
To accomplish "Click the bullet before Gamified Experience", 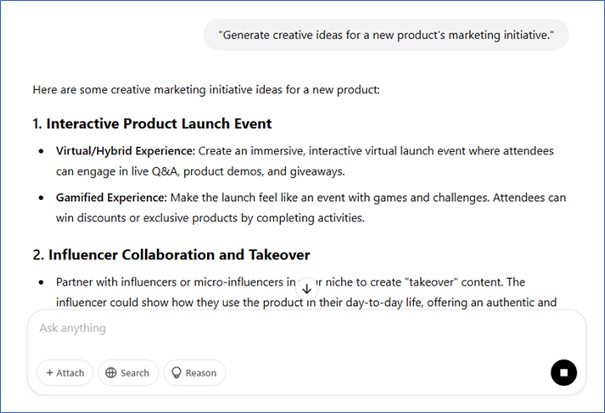I will click(x=42, y=198).
